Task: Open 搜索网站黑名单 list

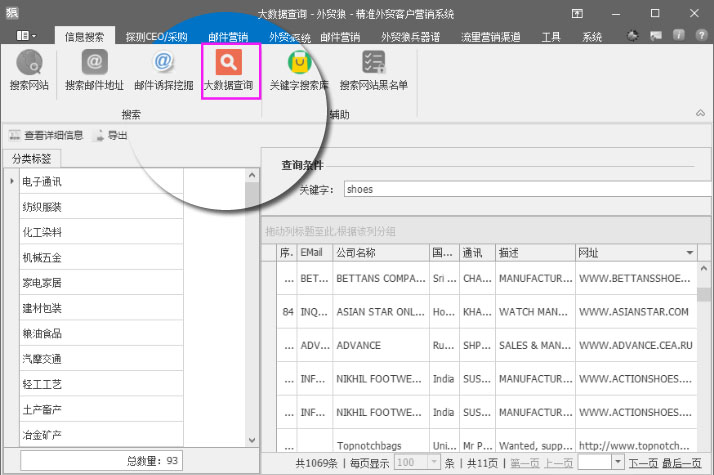Action: [373, 70]
